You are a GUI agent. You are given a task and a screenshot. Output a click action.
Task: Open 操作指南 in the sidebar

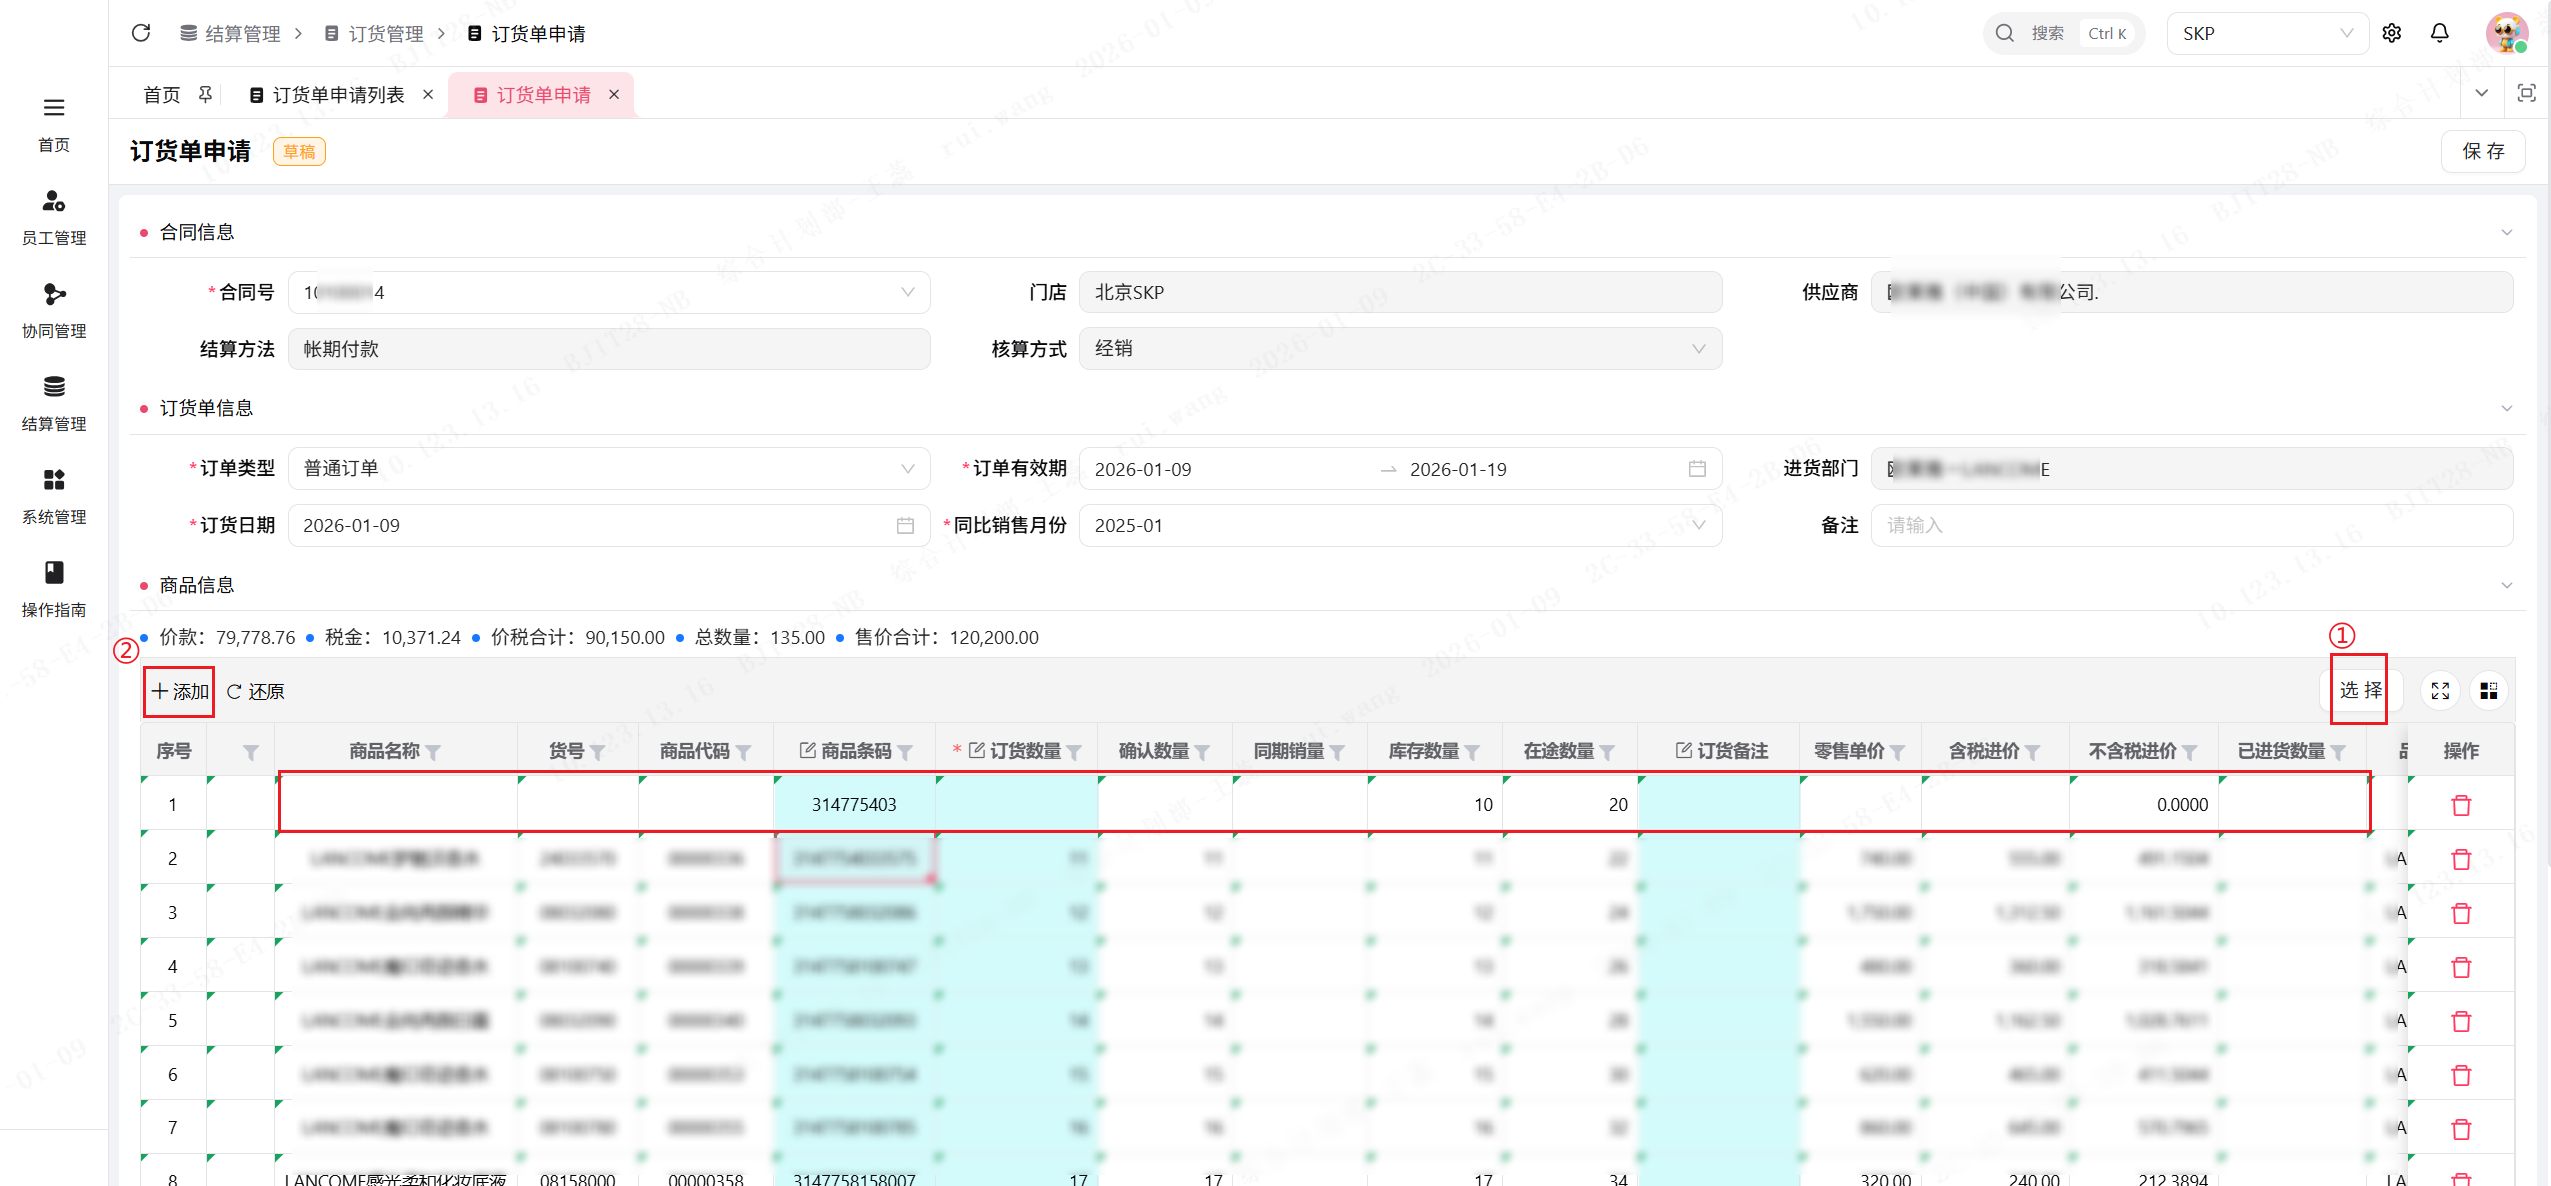click(54, 588)
